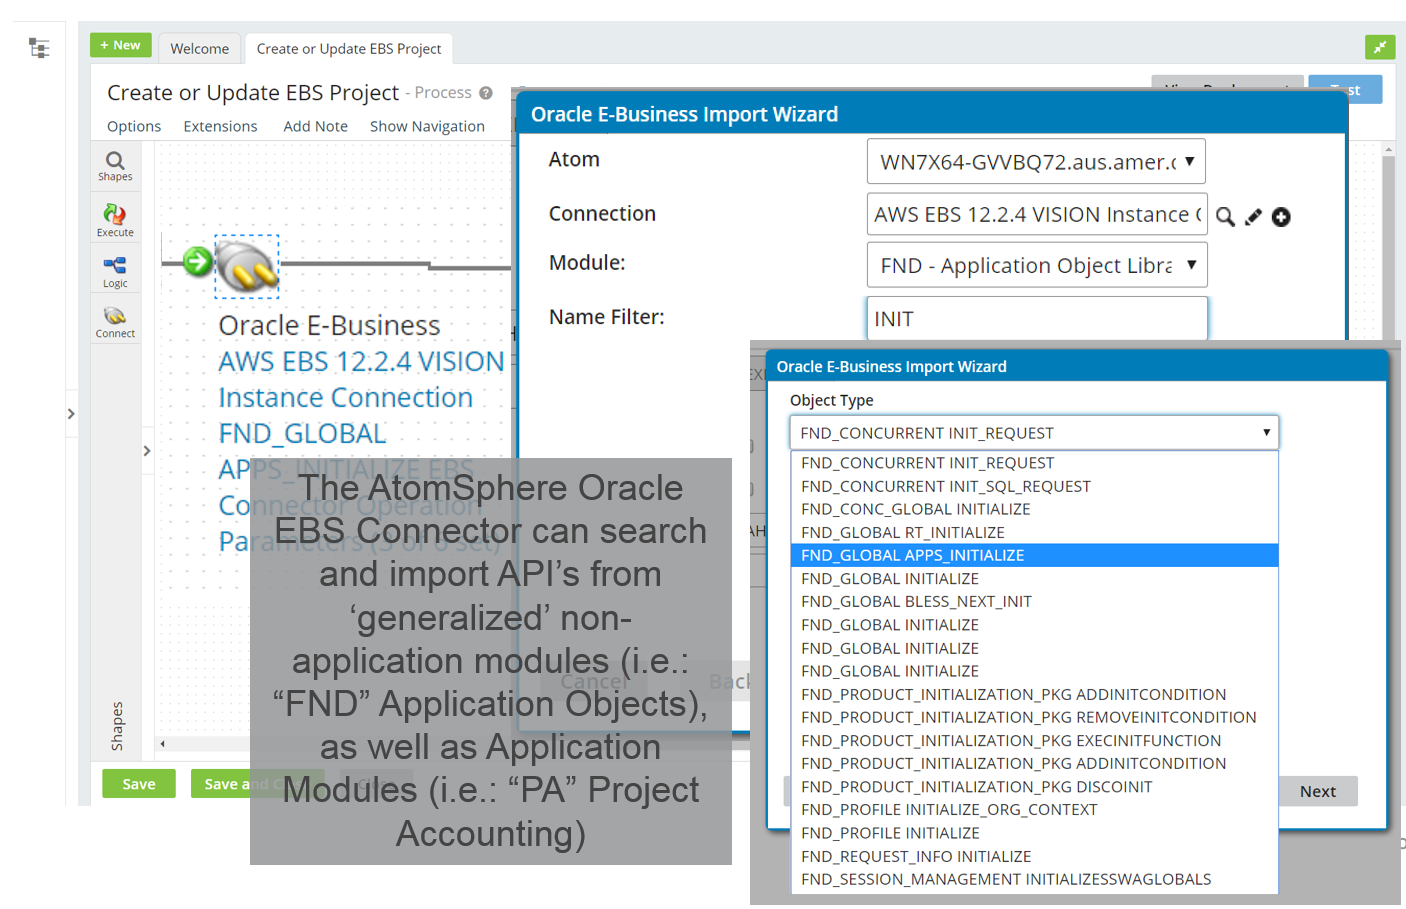Screen dimensions: 1406x909
Task: Click the pencil icon to edit the Connection
Action: 1253,216
